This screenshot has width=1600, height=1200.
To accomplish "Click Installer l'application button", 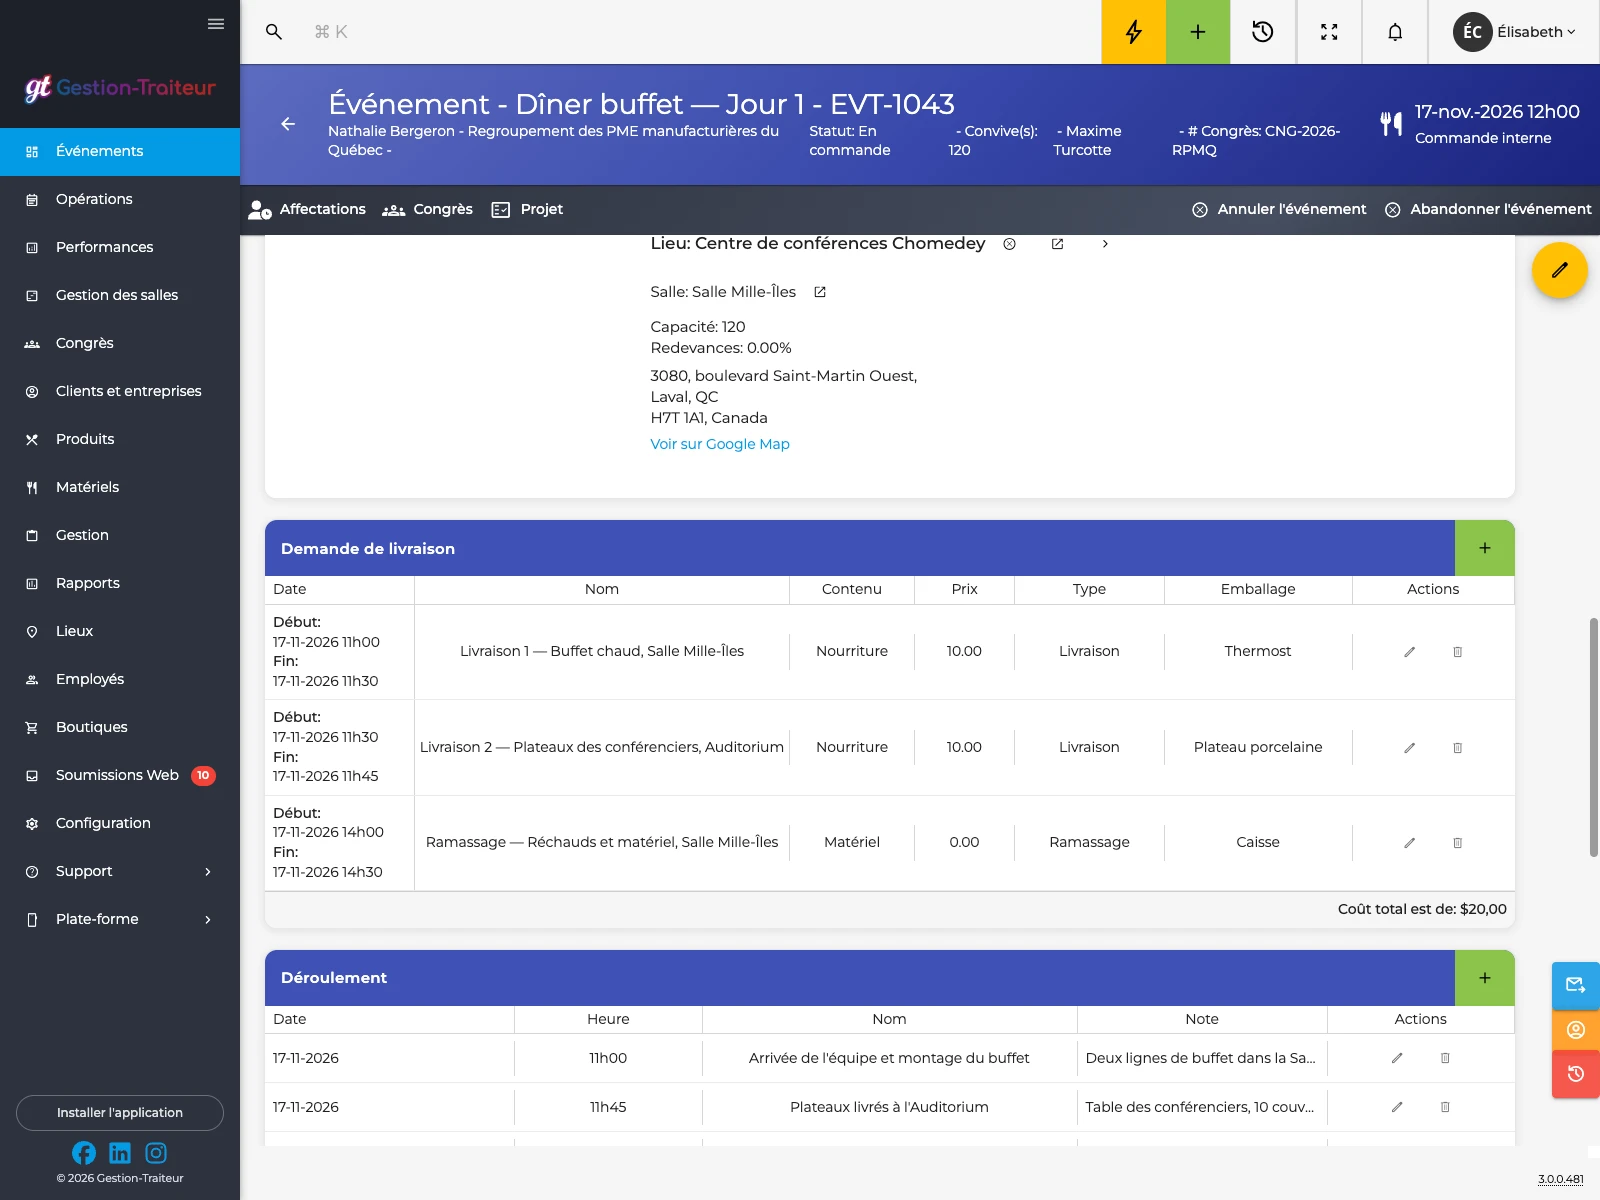I will (120, 1113).
